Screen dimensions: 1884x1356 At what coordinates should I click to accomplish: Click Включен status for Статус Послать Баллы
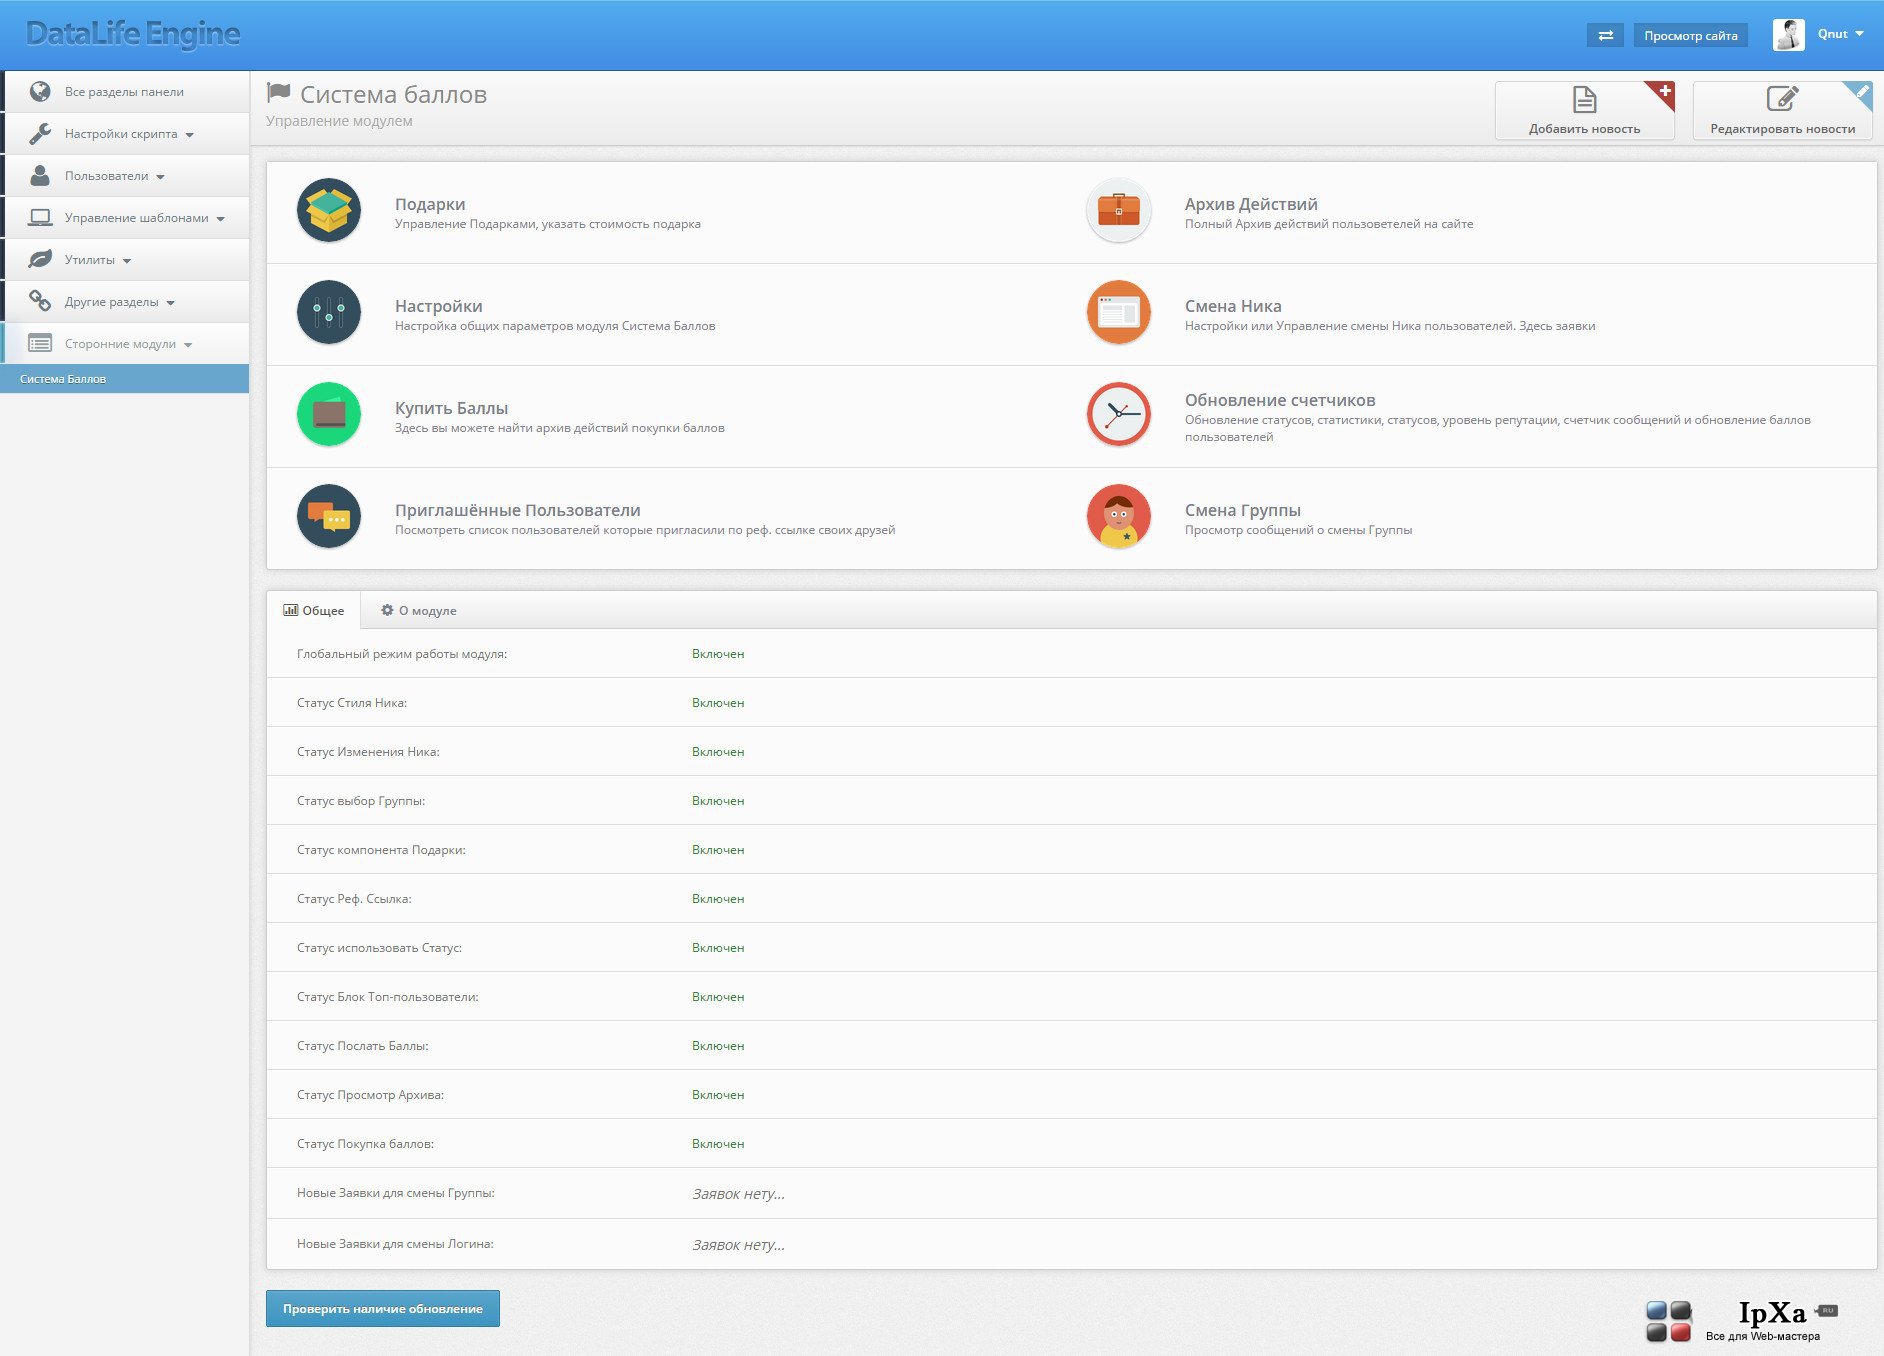coord(718,1046)
